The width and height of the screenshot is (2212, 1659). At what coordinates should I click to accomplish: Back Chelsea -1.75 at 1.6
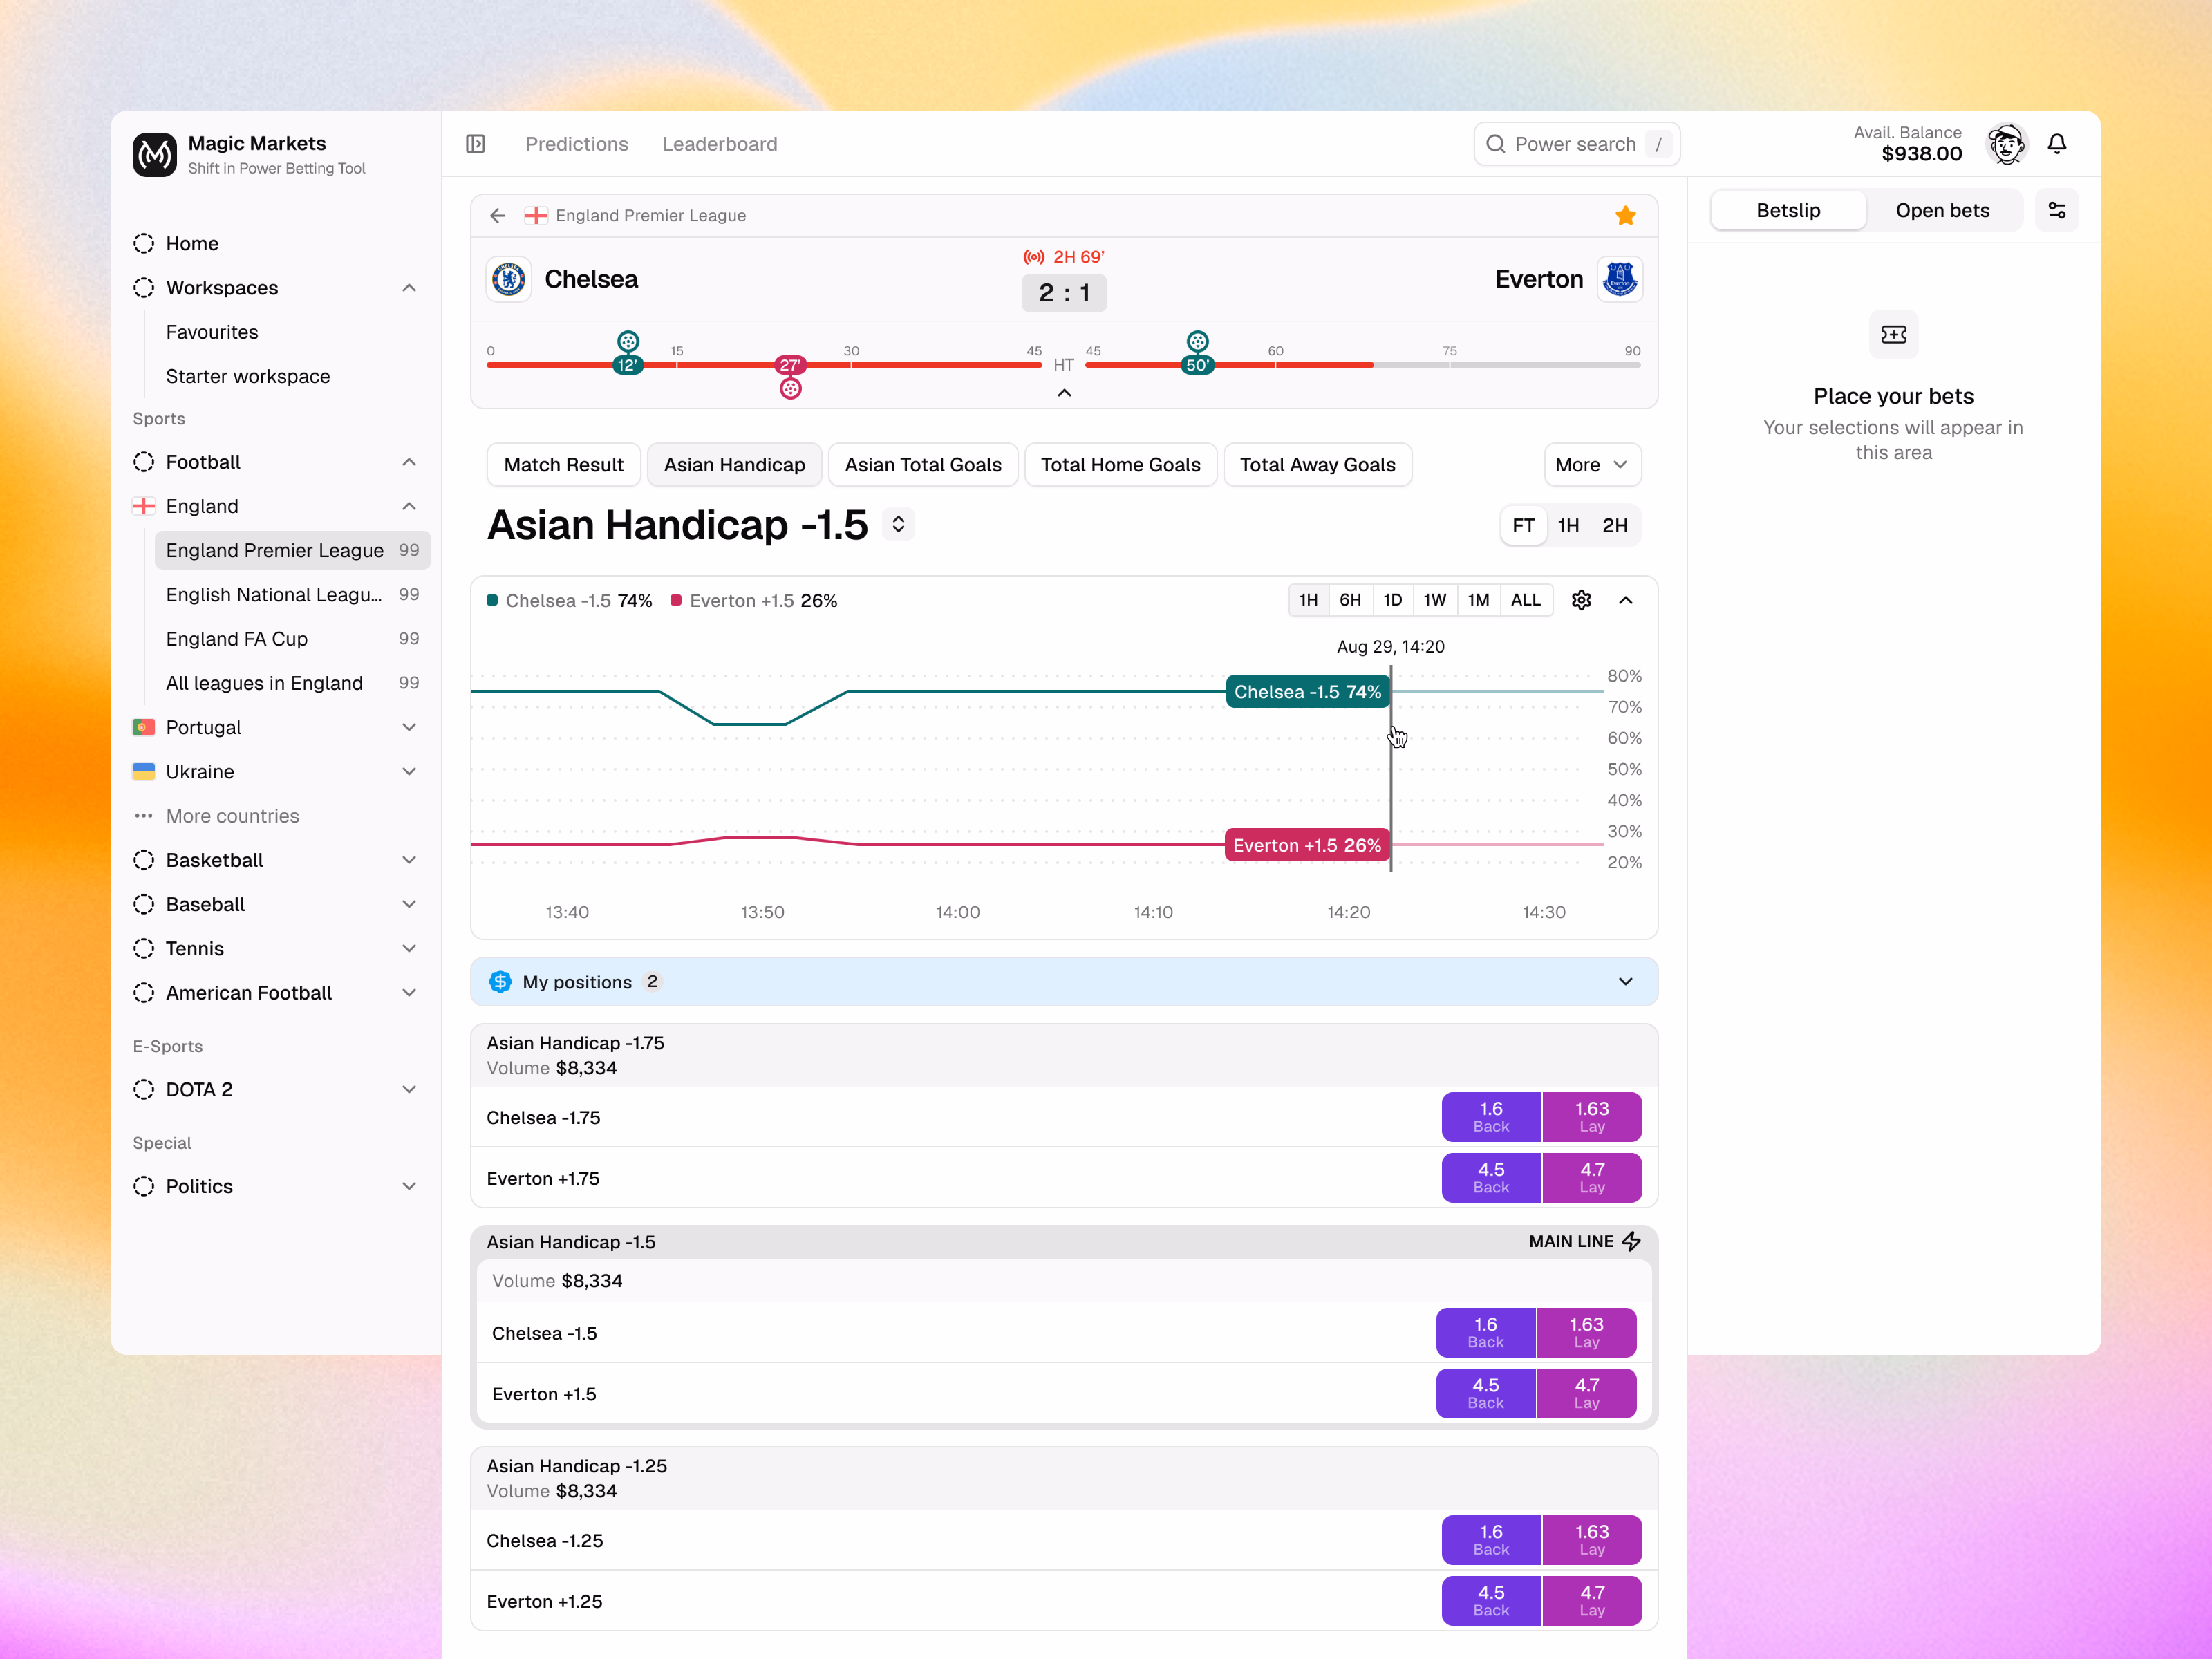click(x=1490, y=1117)
